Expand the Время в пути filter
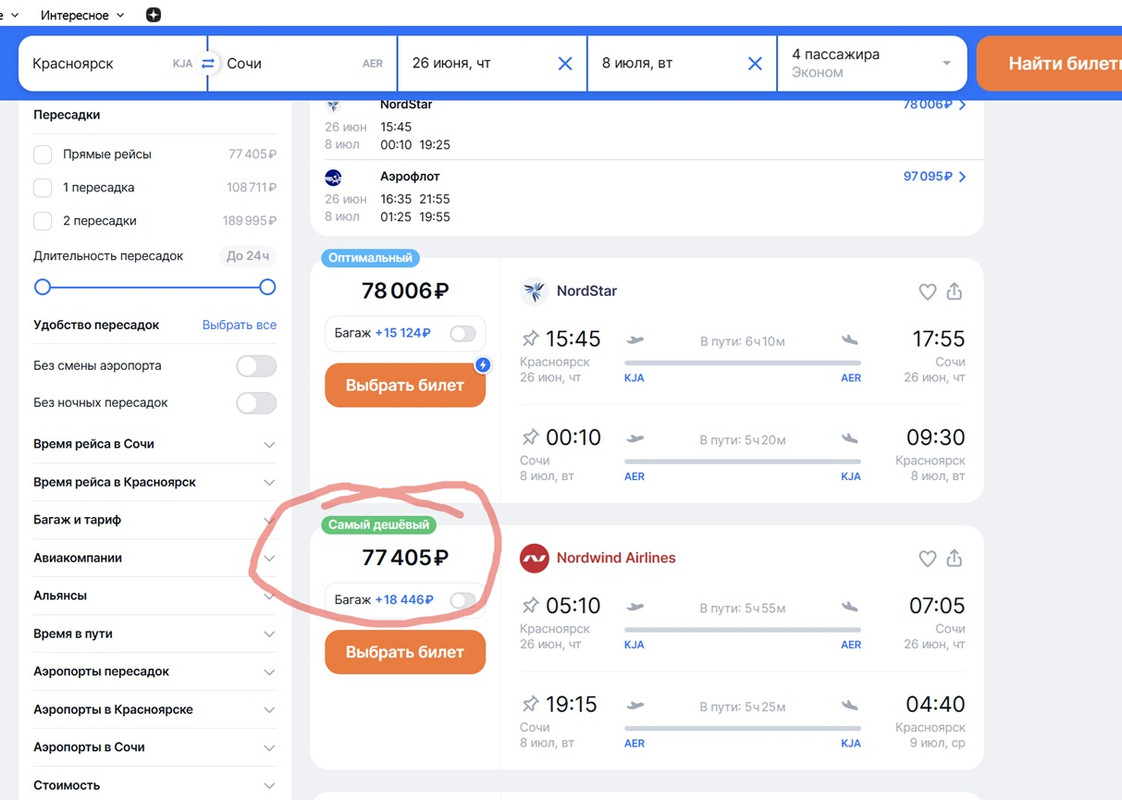Image resolution: width=1122 pixels, height=800 pixels. (155, 634)
